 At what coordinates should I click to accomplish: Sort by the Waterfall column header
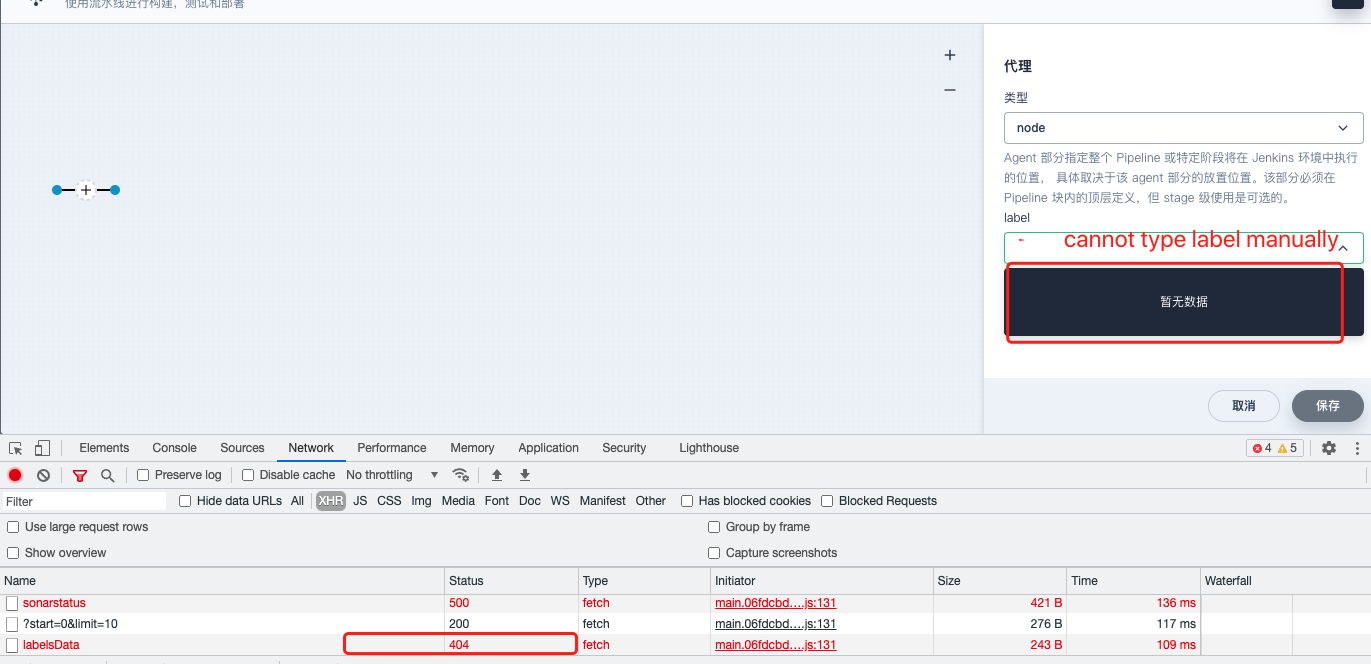point(1285,581)
